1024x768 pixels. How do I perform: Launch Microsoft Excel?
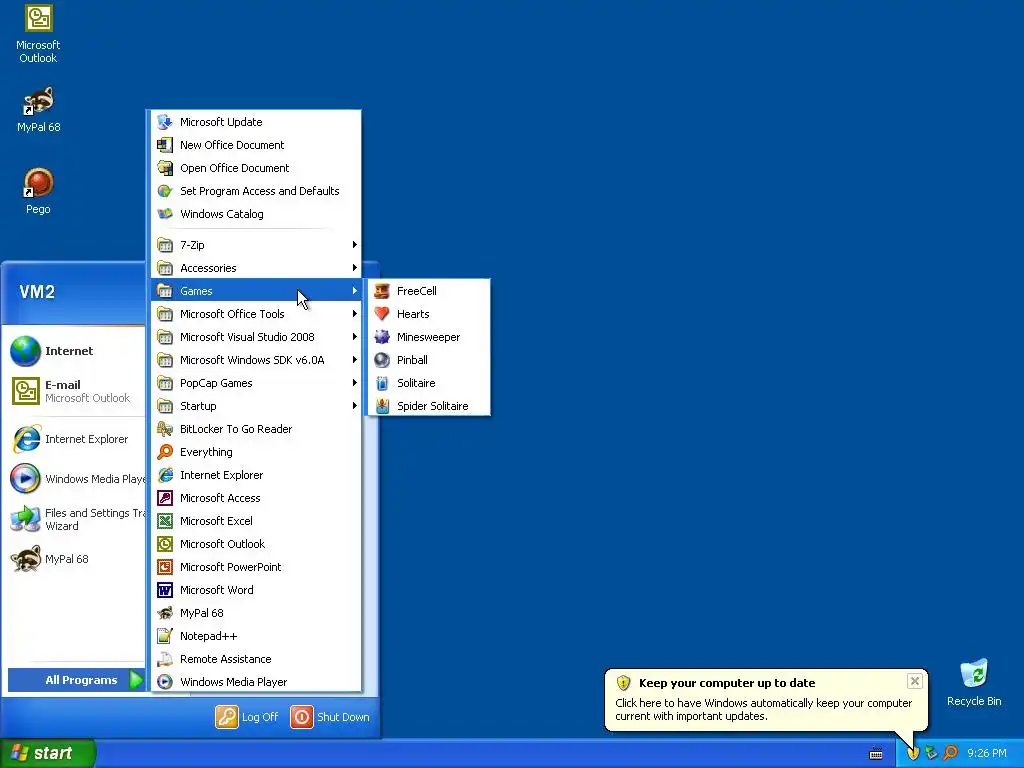click(256, 520)
